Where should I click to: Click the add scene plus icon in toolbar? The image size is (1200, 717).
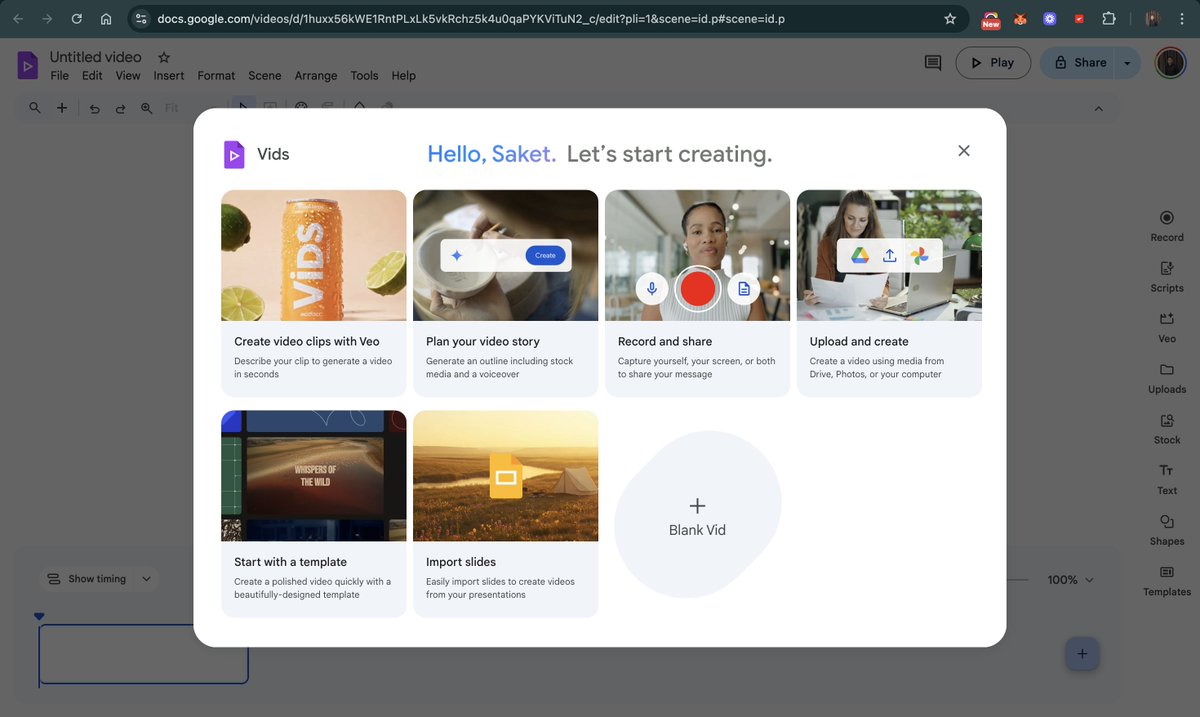pos(62,108)
